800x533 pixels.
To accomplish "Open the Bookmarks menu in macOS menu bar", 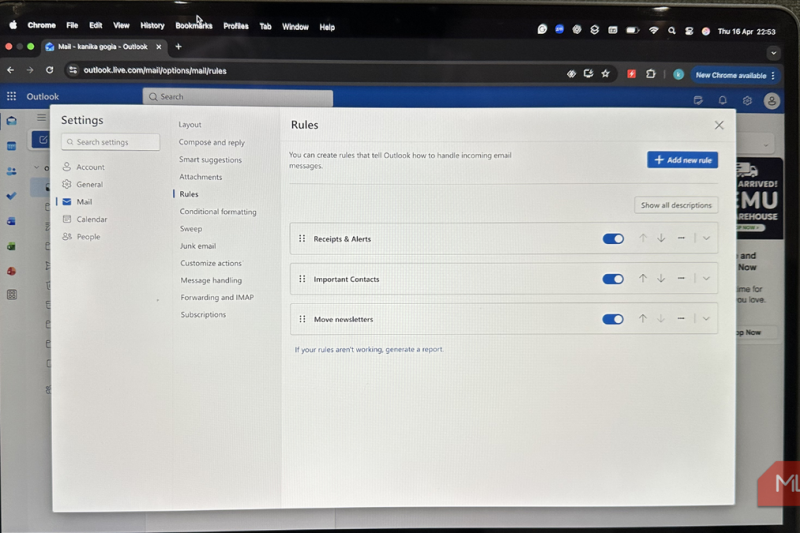I will click(x=194, y=26).
